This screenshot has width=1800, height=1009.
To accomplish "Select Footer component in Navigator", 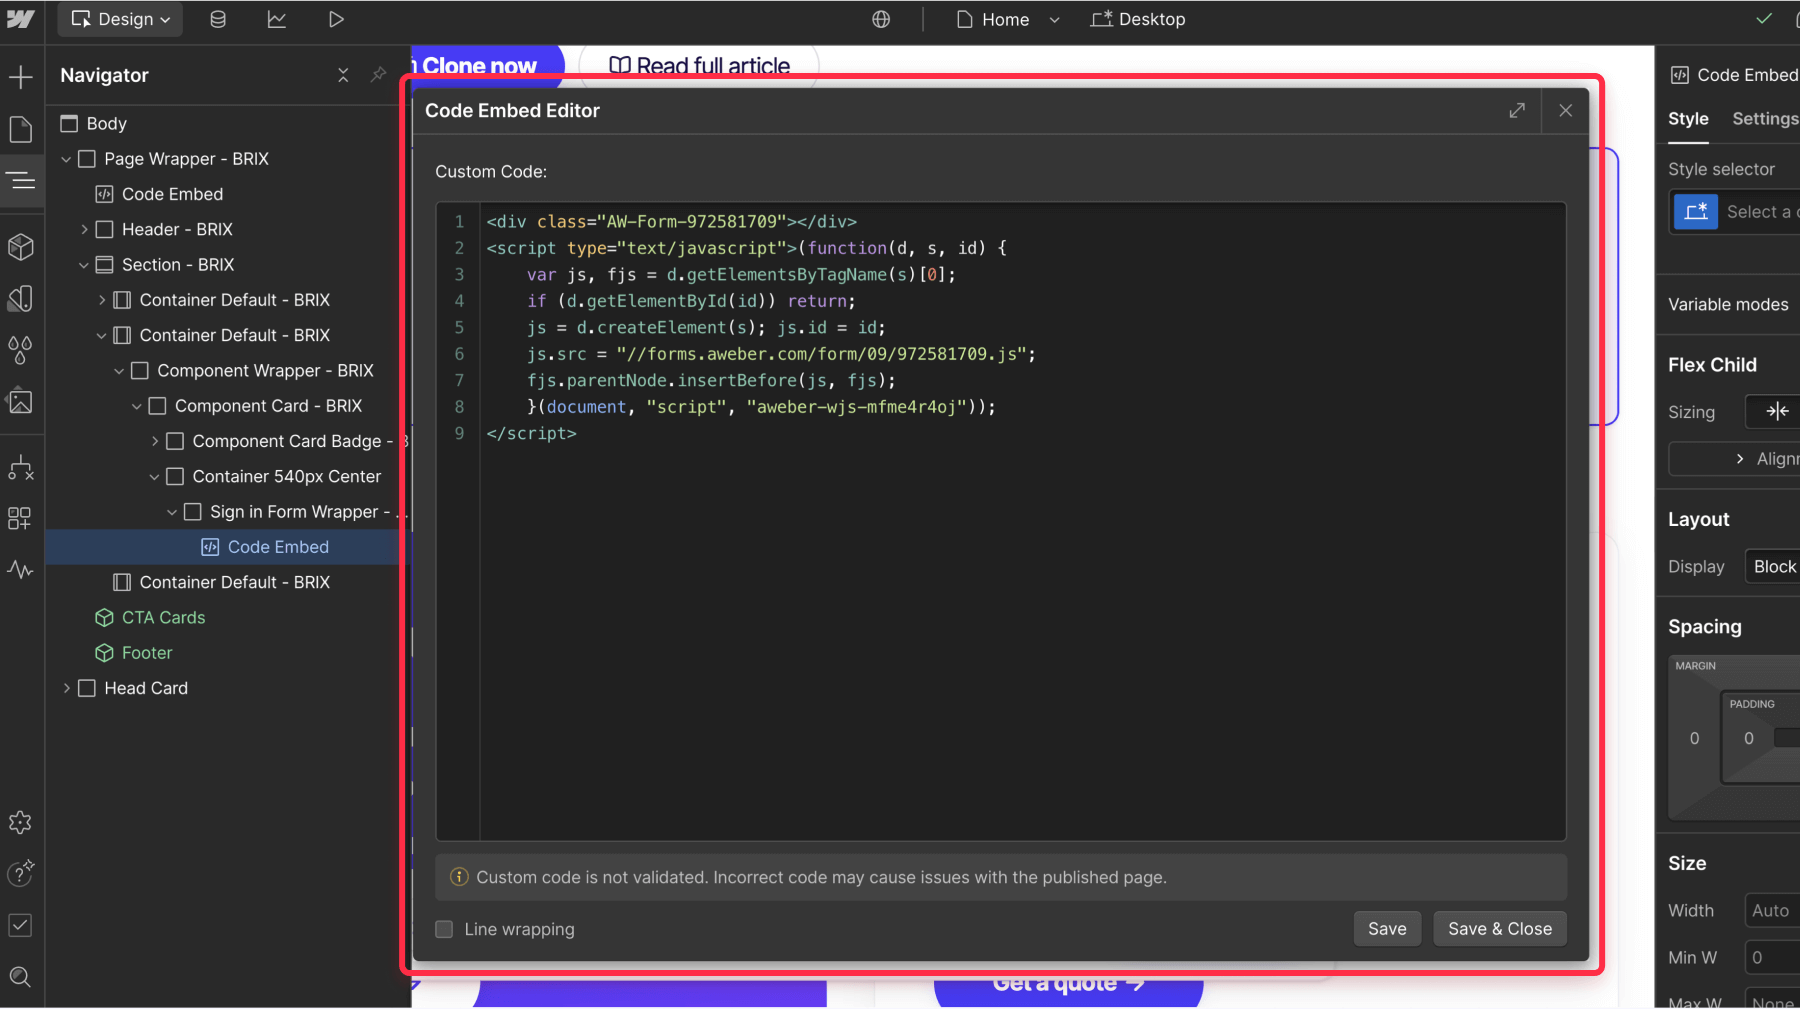I will point(146,653).
